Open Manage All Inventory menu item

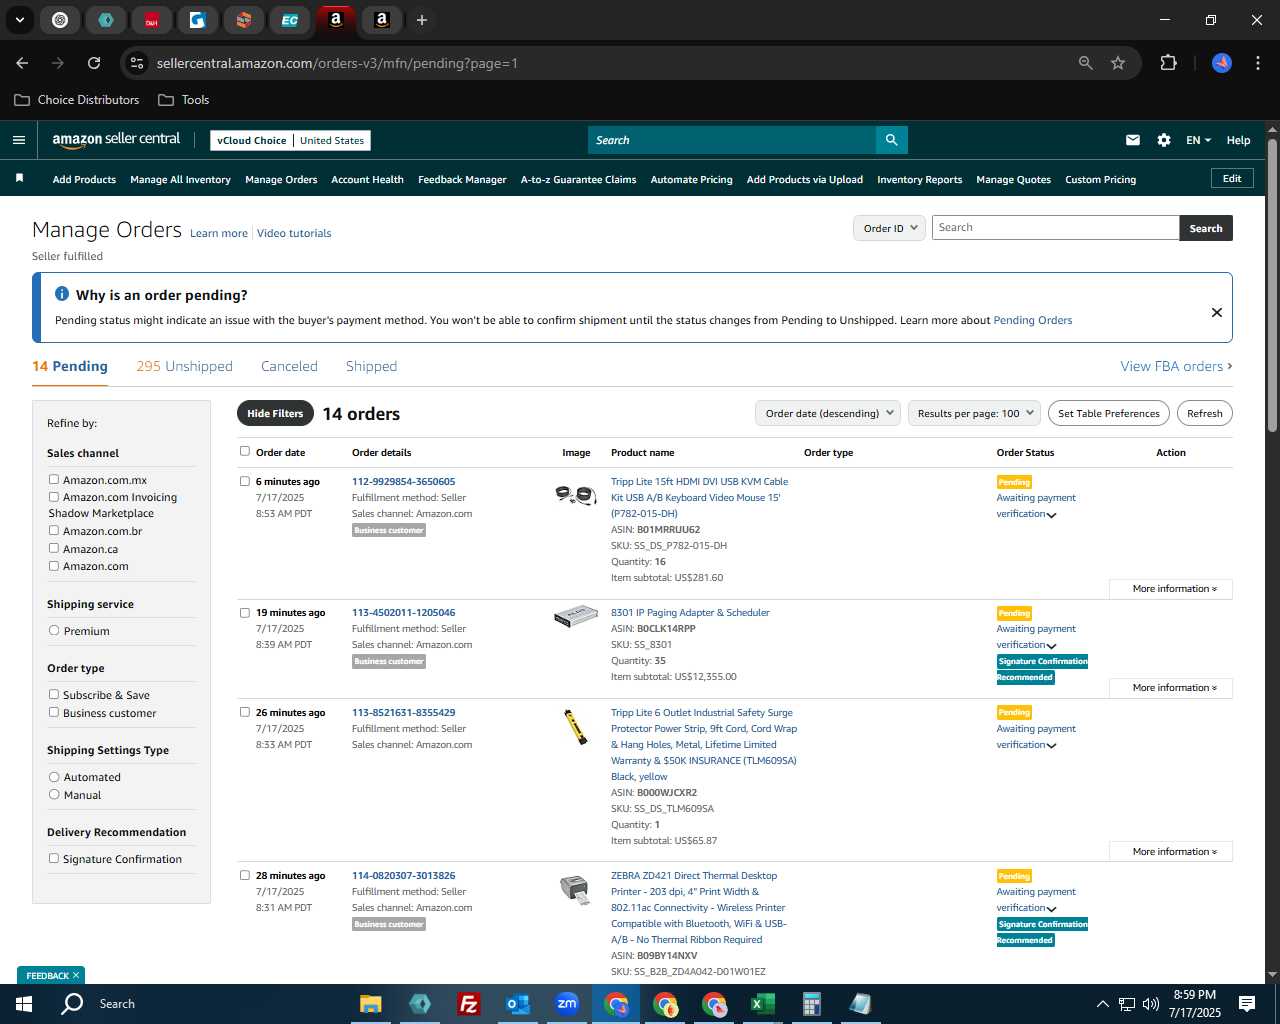pyautogui.click(x=180, y=179)
